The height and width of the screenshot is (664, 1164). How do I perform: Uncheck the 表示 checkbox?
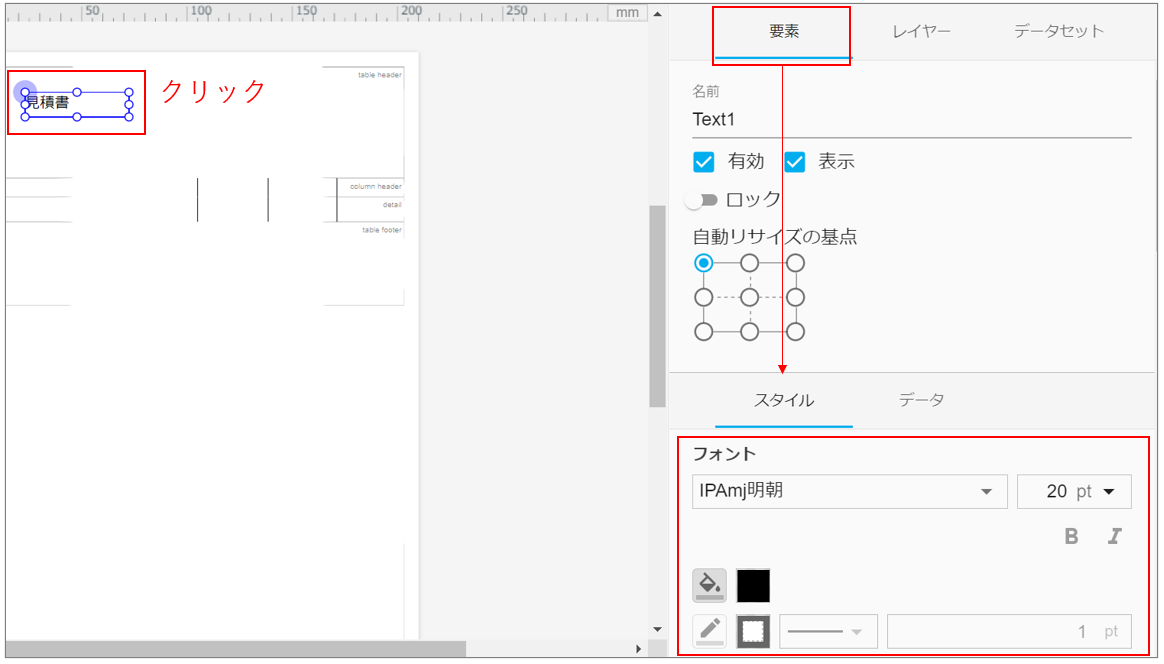(x=795, y=162)
